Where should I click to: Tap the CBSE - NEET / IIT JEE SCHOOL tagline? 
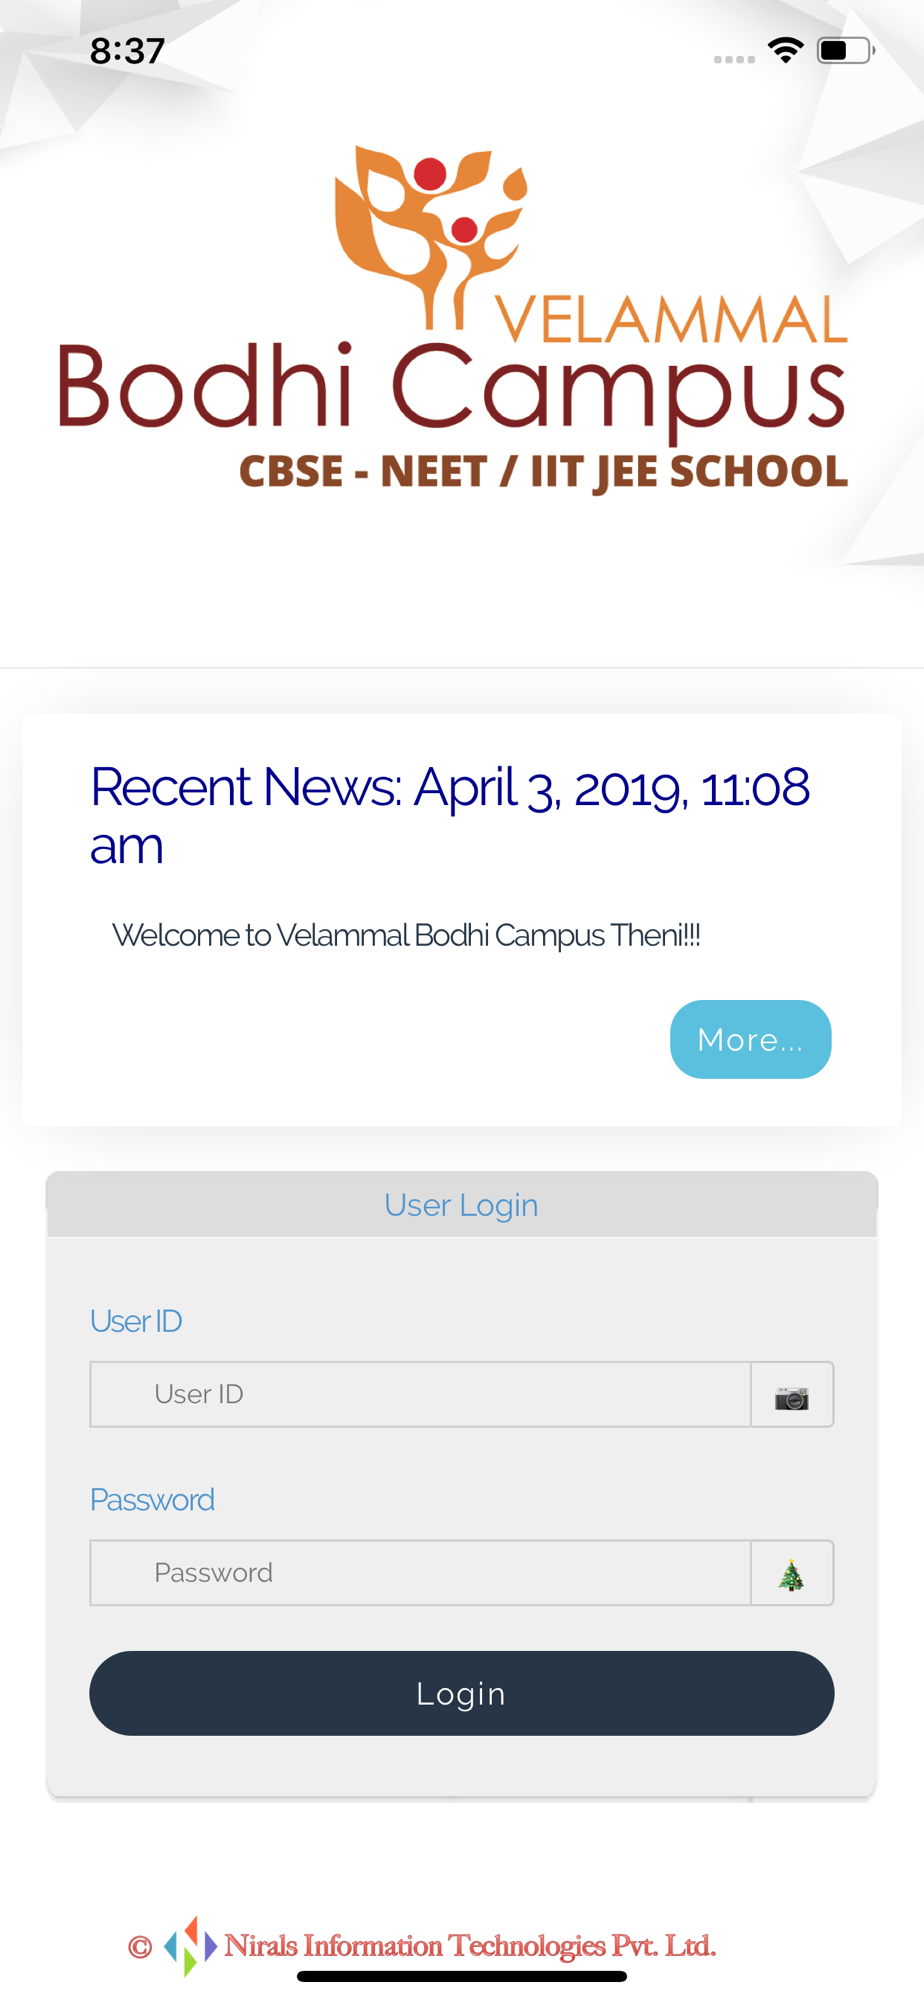tap(543, 472)
